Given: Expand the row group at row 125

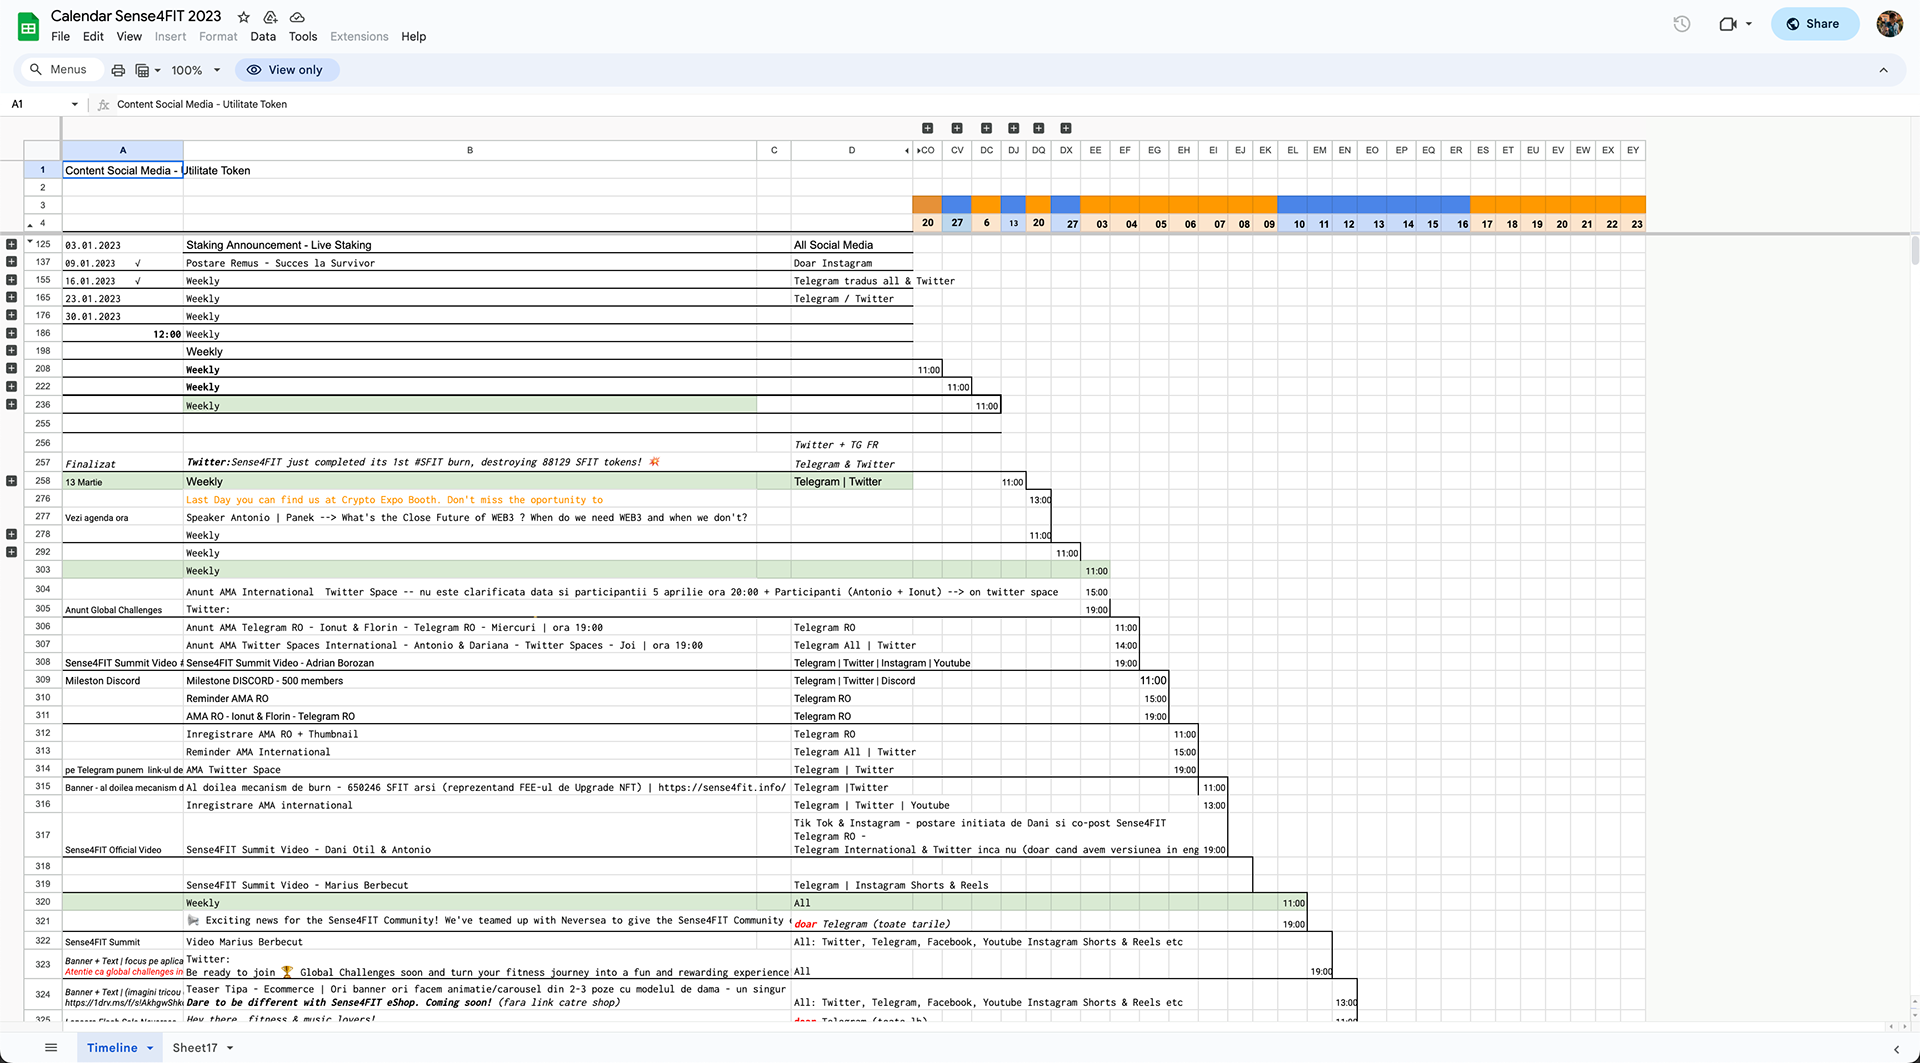Looking at the screenshot, I should pyautogui.click(x=11, y=244).
